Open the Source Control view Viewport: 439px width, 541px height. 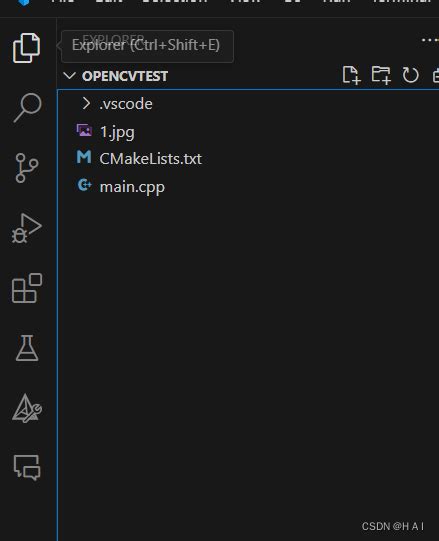pyautogui.click(x=27, y=168)
